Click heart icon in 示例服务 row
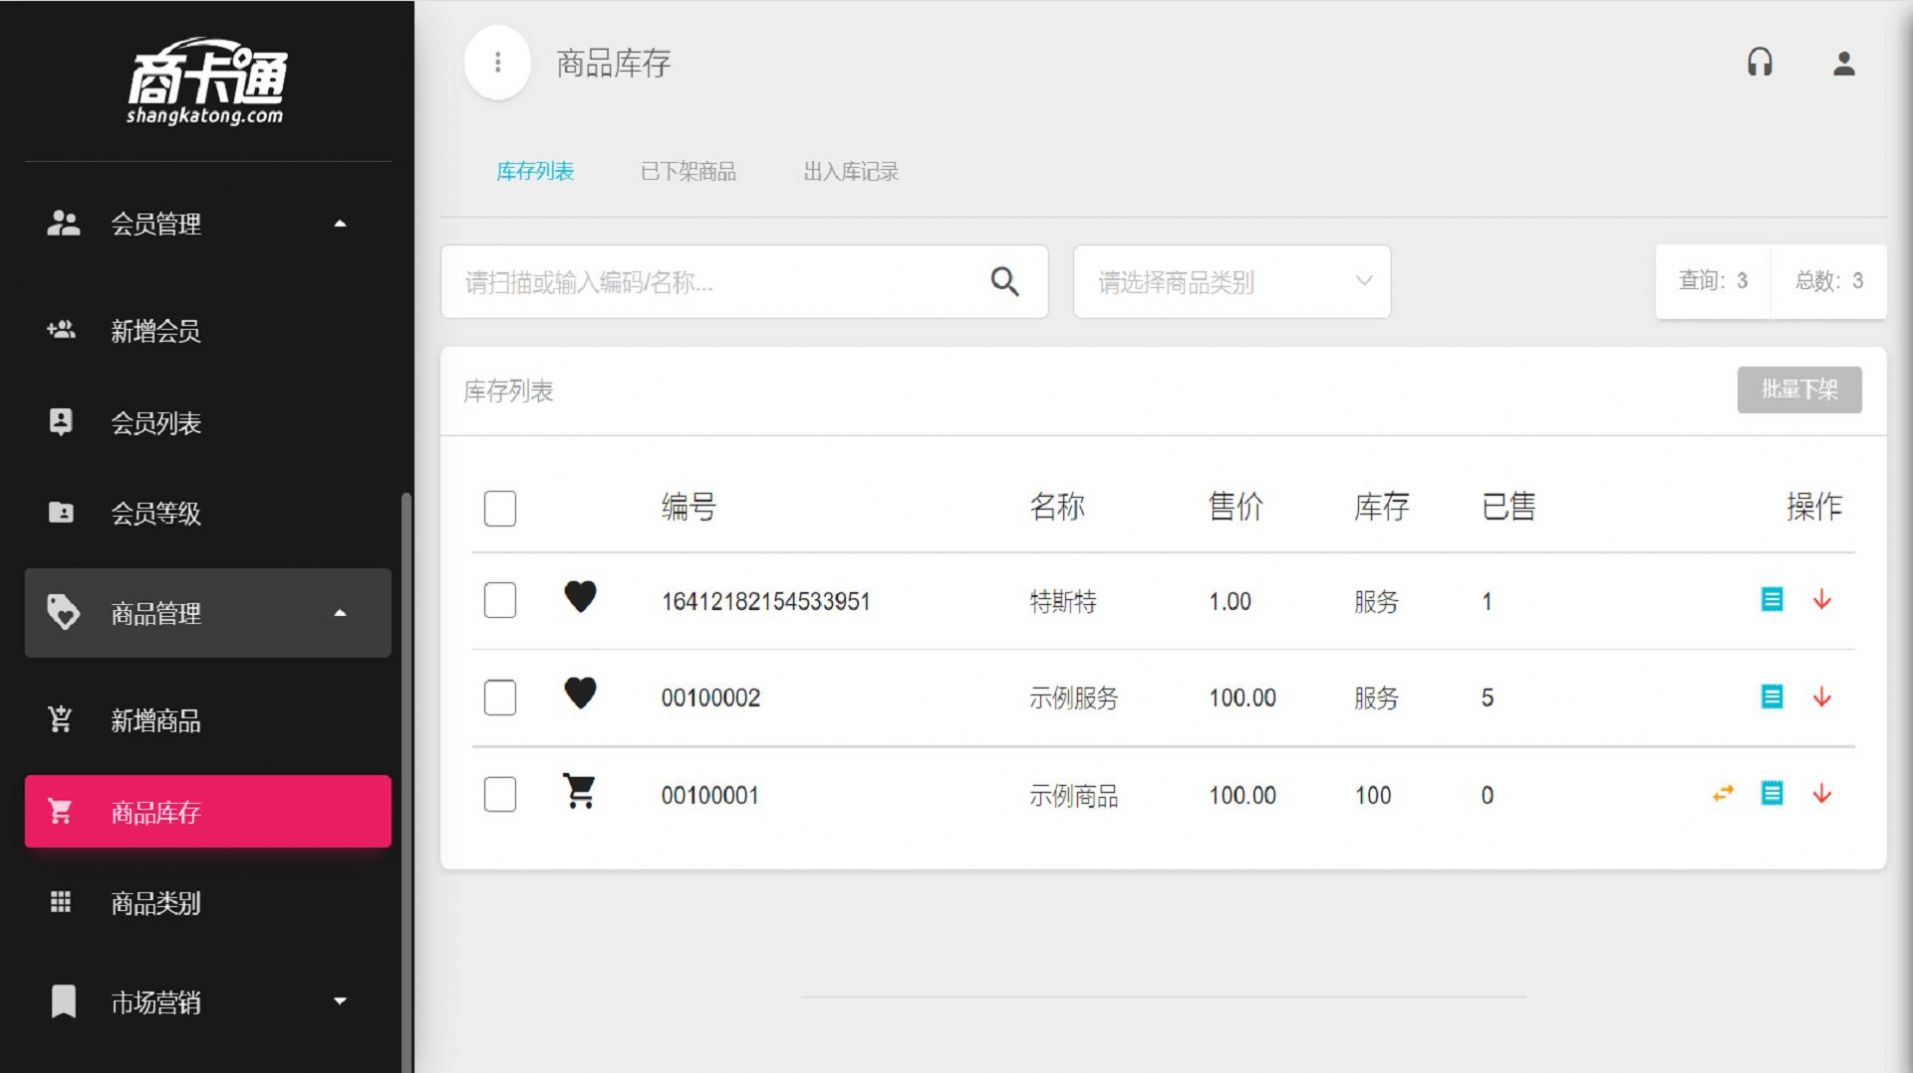Image resolution: width=1913 pixels, height=1073 pixels. (580, 693)
